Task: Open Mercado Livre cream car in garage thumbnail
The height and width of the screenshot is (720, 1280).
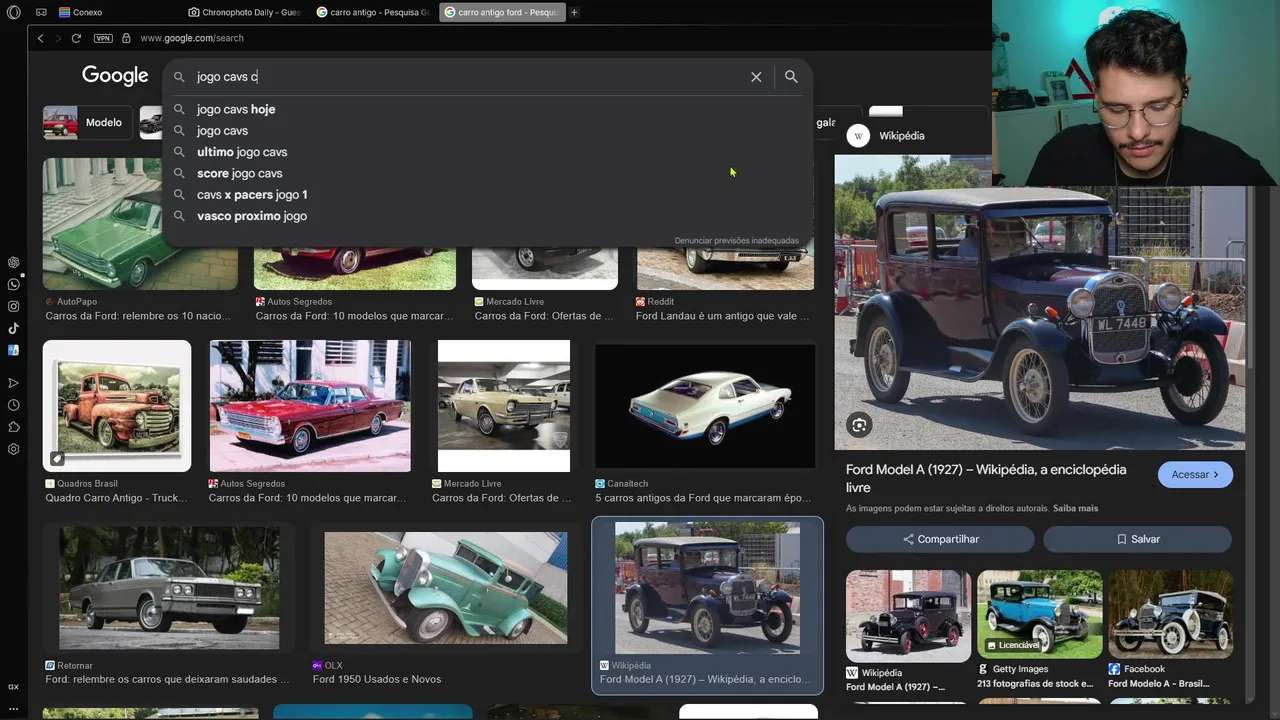Action: (x=504, y=406)
